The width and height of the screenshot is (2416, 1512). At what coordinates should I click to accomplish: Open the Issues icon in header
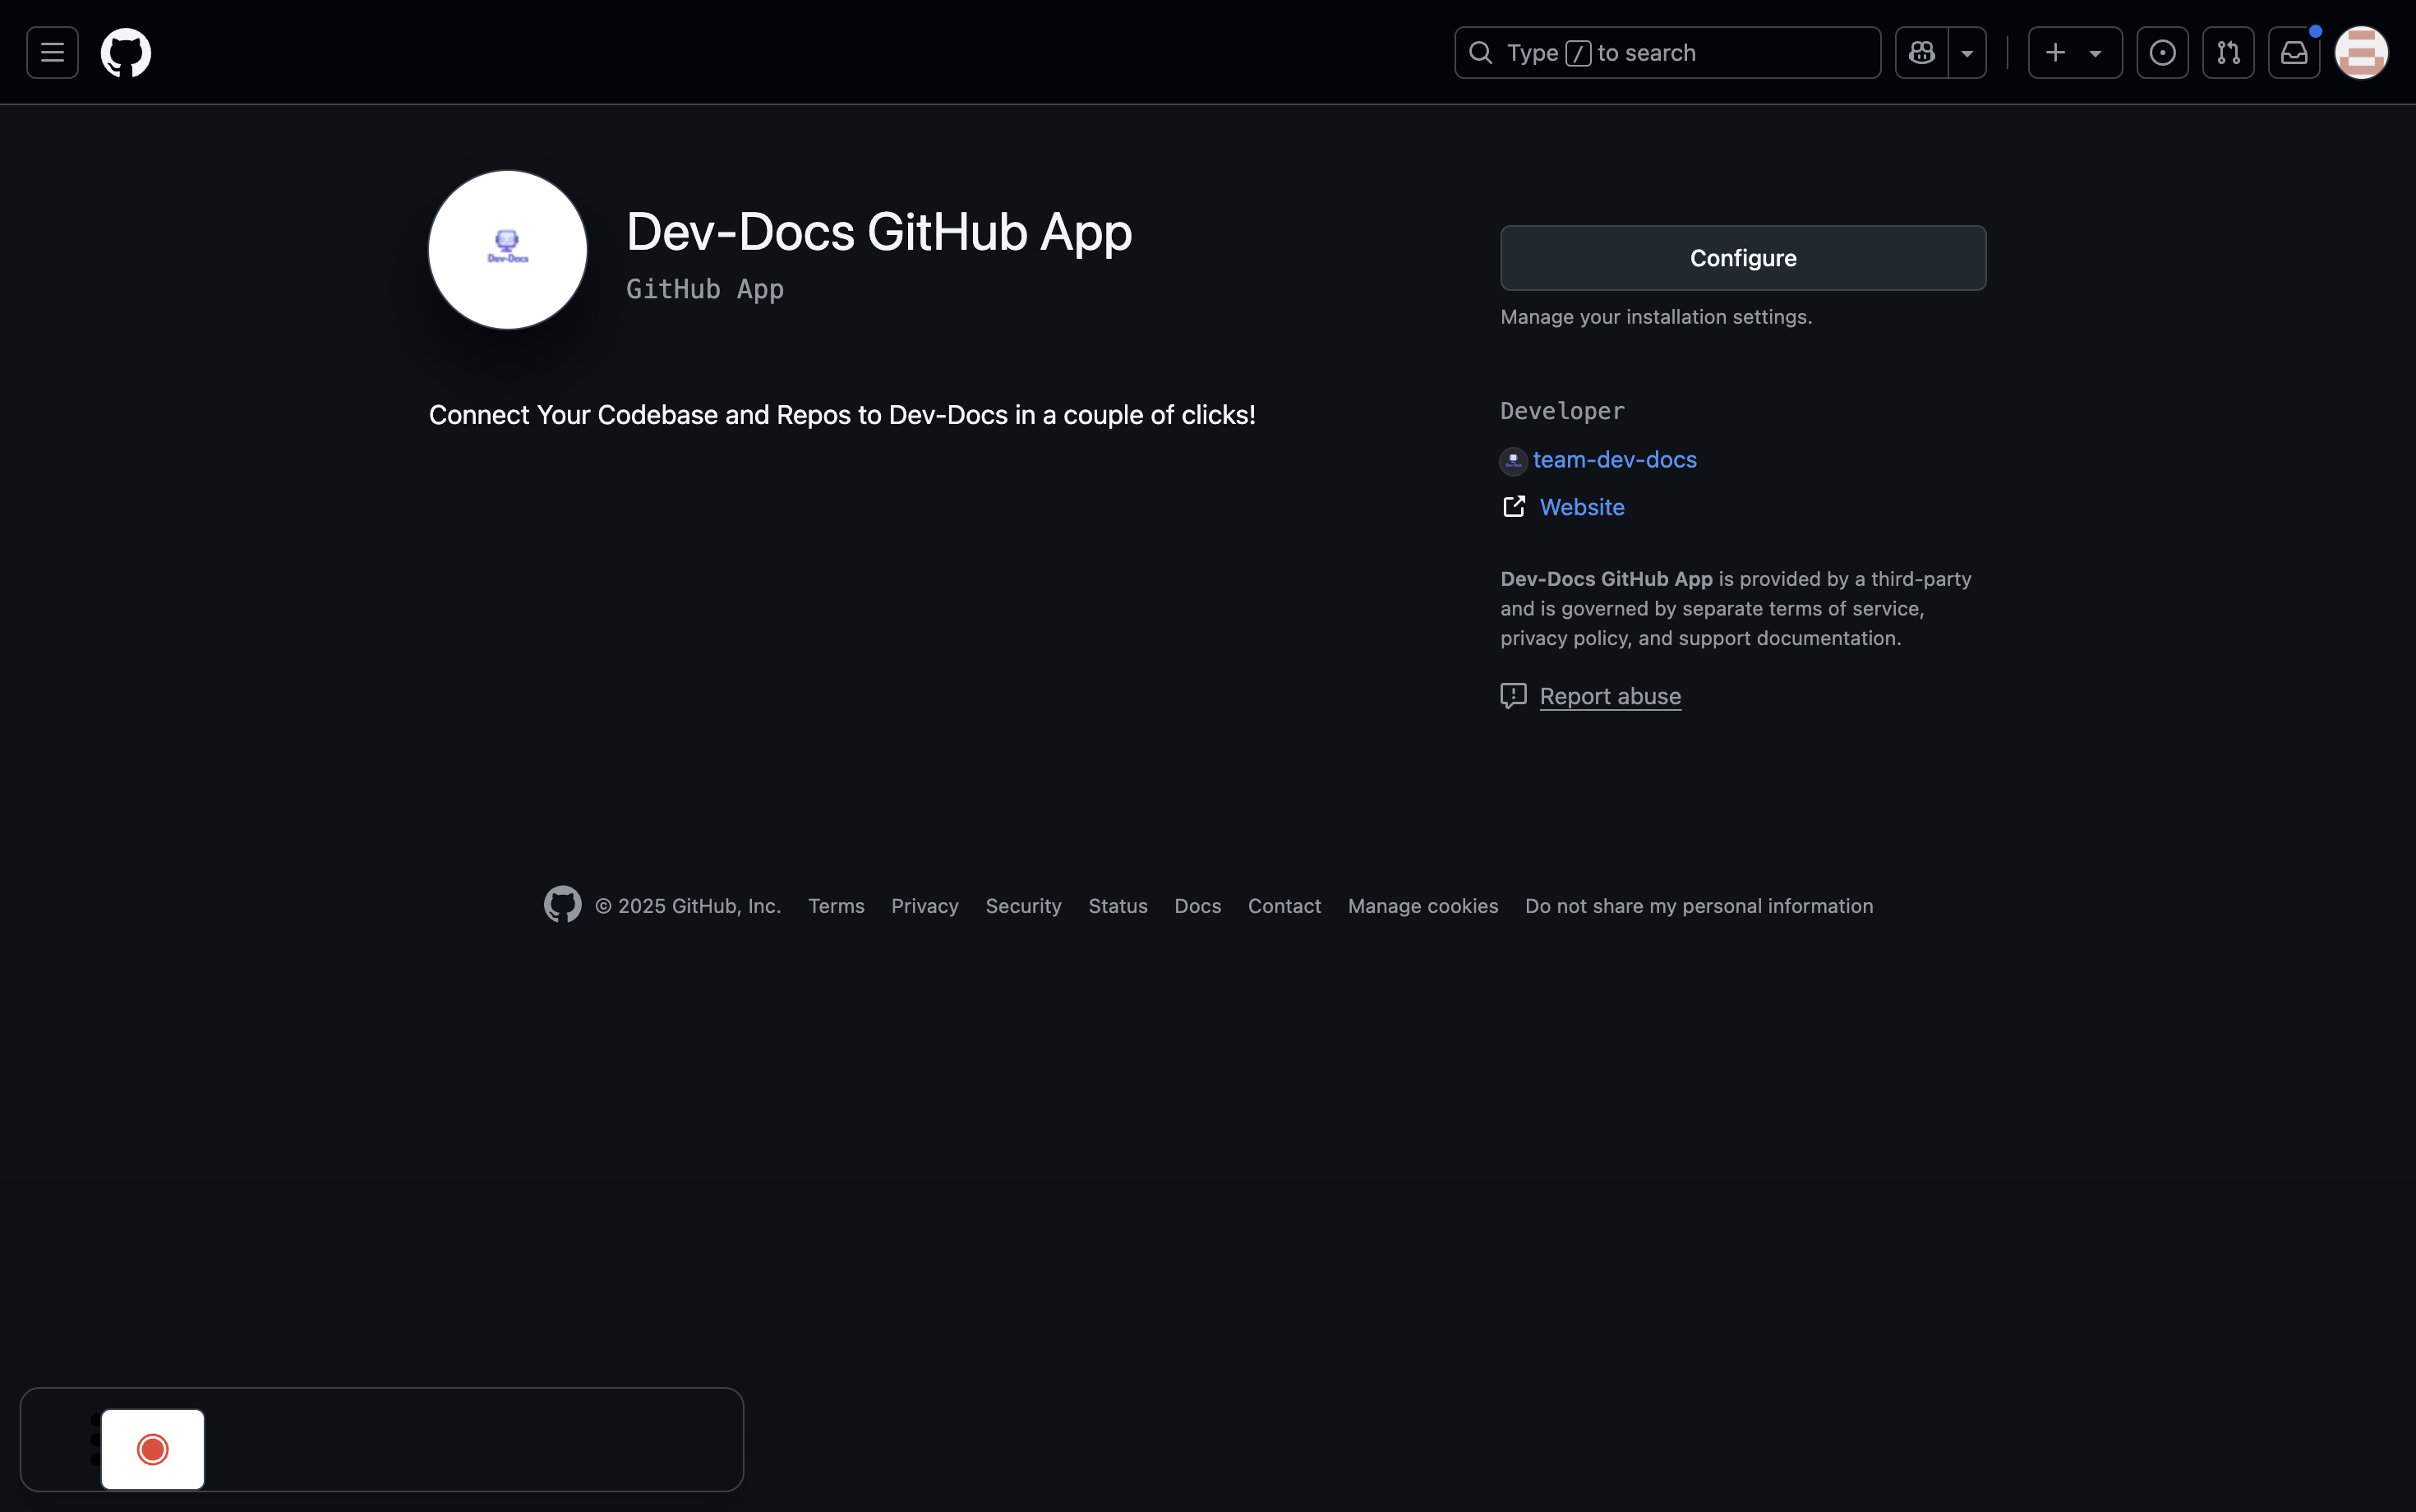[2162, 53]
